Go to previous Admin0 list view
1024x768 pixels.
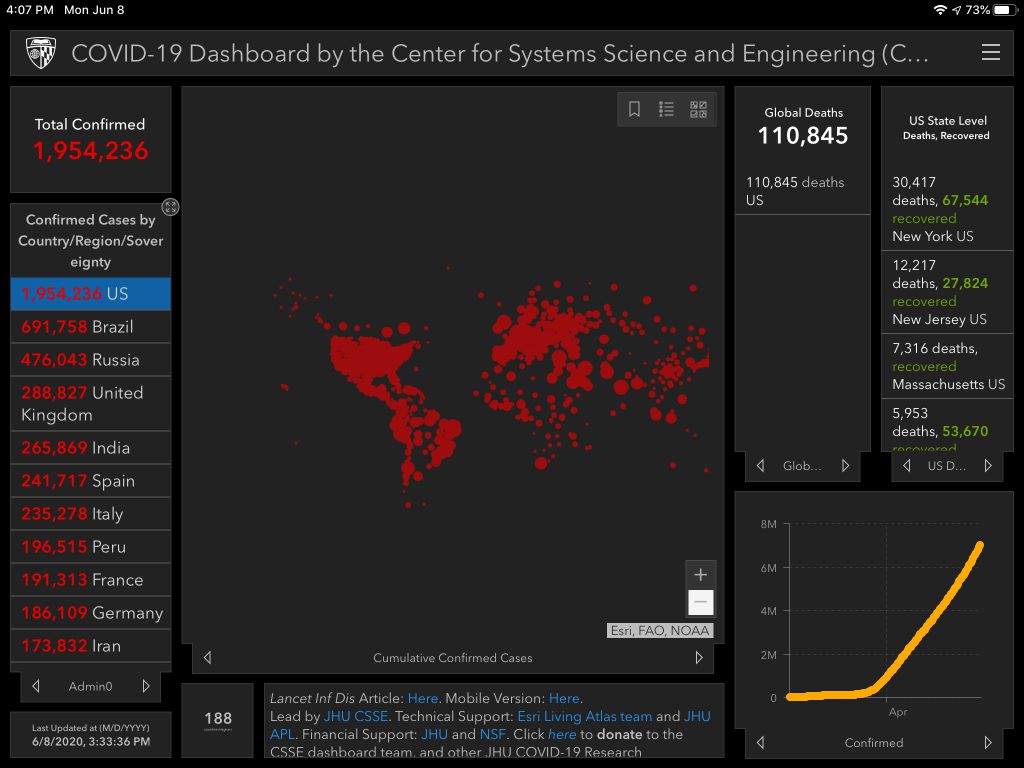coord(36,686)
